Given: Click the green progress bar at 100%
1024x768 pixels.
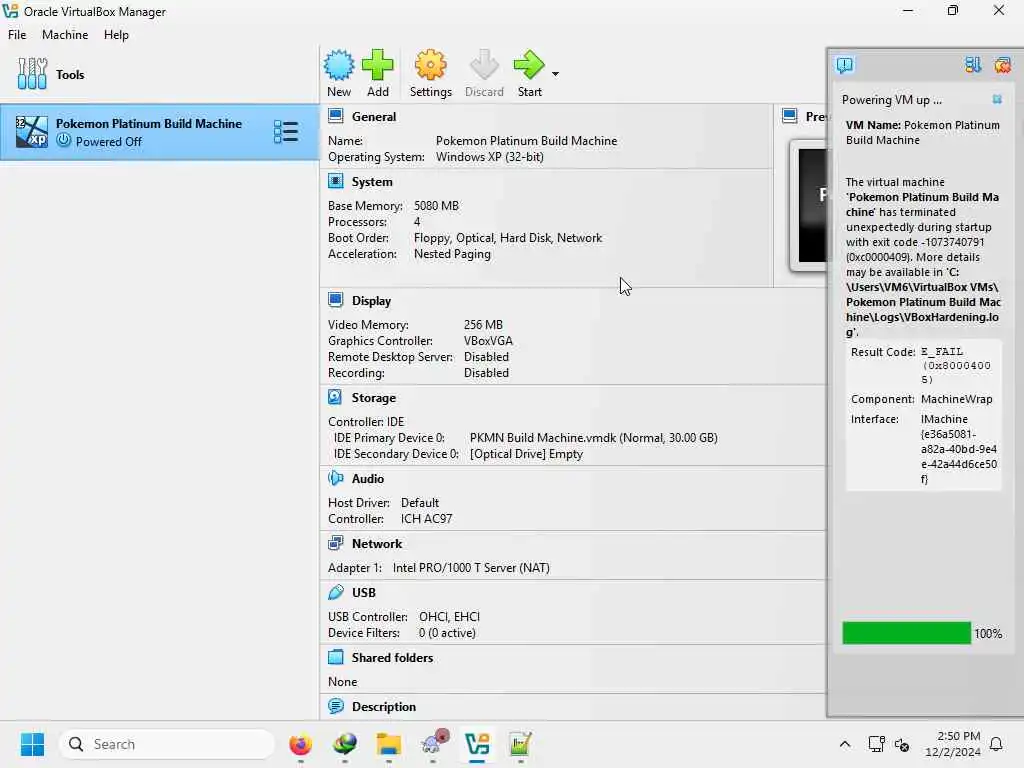Looking at the screenshot, I should pos(906,633).
